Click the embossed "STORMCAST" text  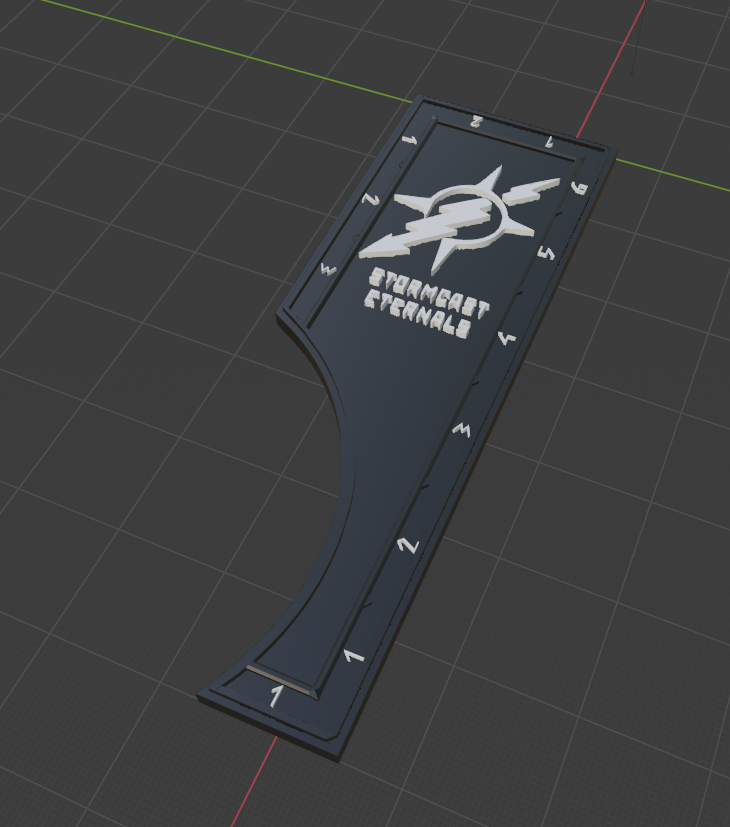pos(428,294)
